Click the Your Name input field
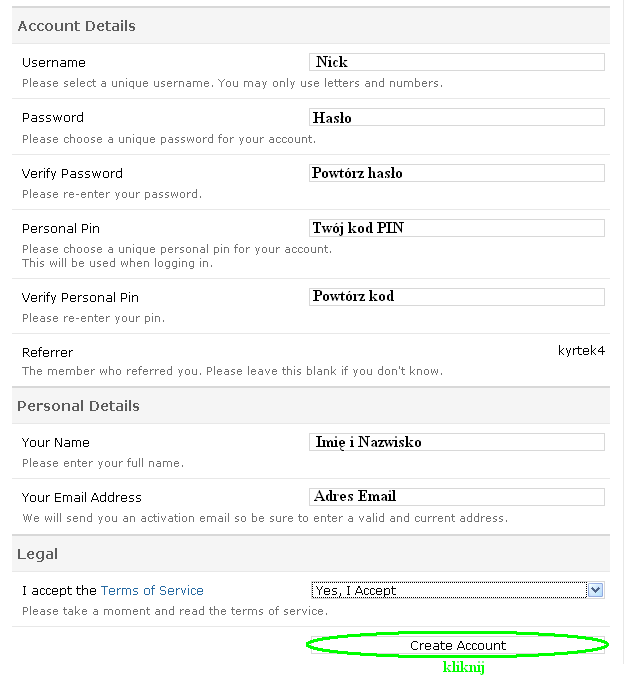This screenshot has height=682, width=626. tap(457, 442)
